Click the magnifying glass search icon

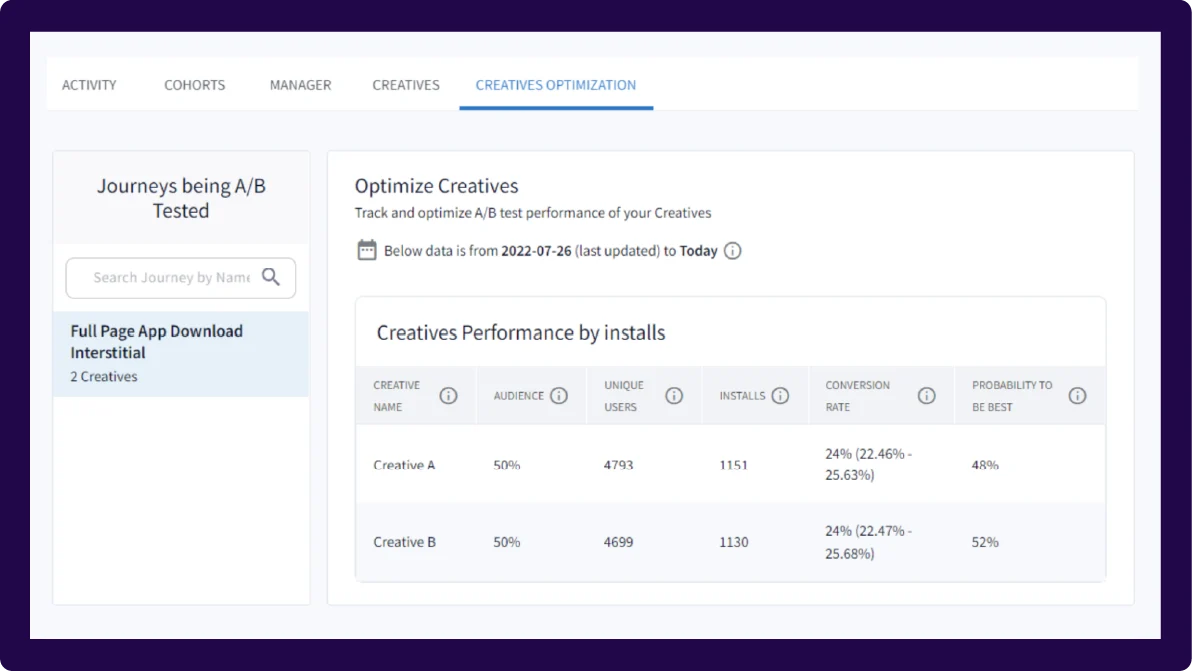pyautogui.click(x=270, y=277)
